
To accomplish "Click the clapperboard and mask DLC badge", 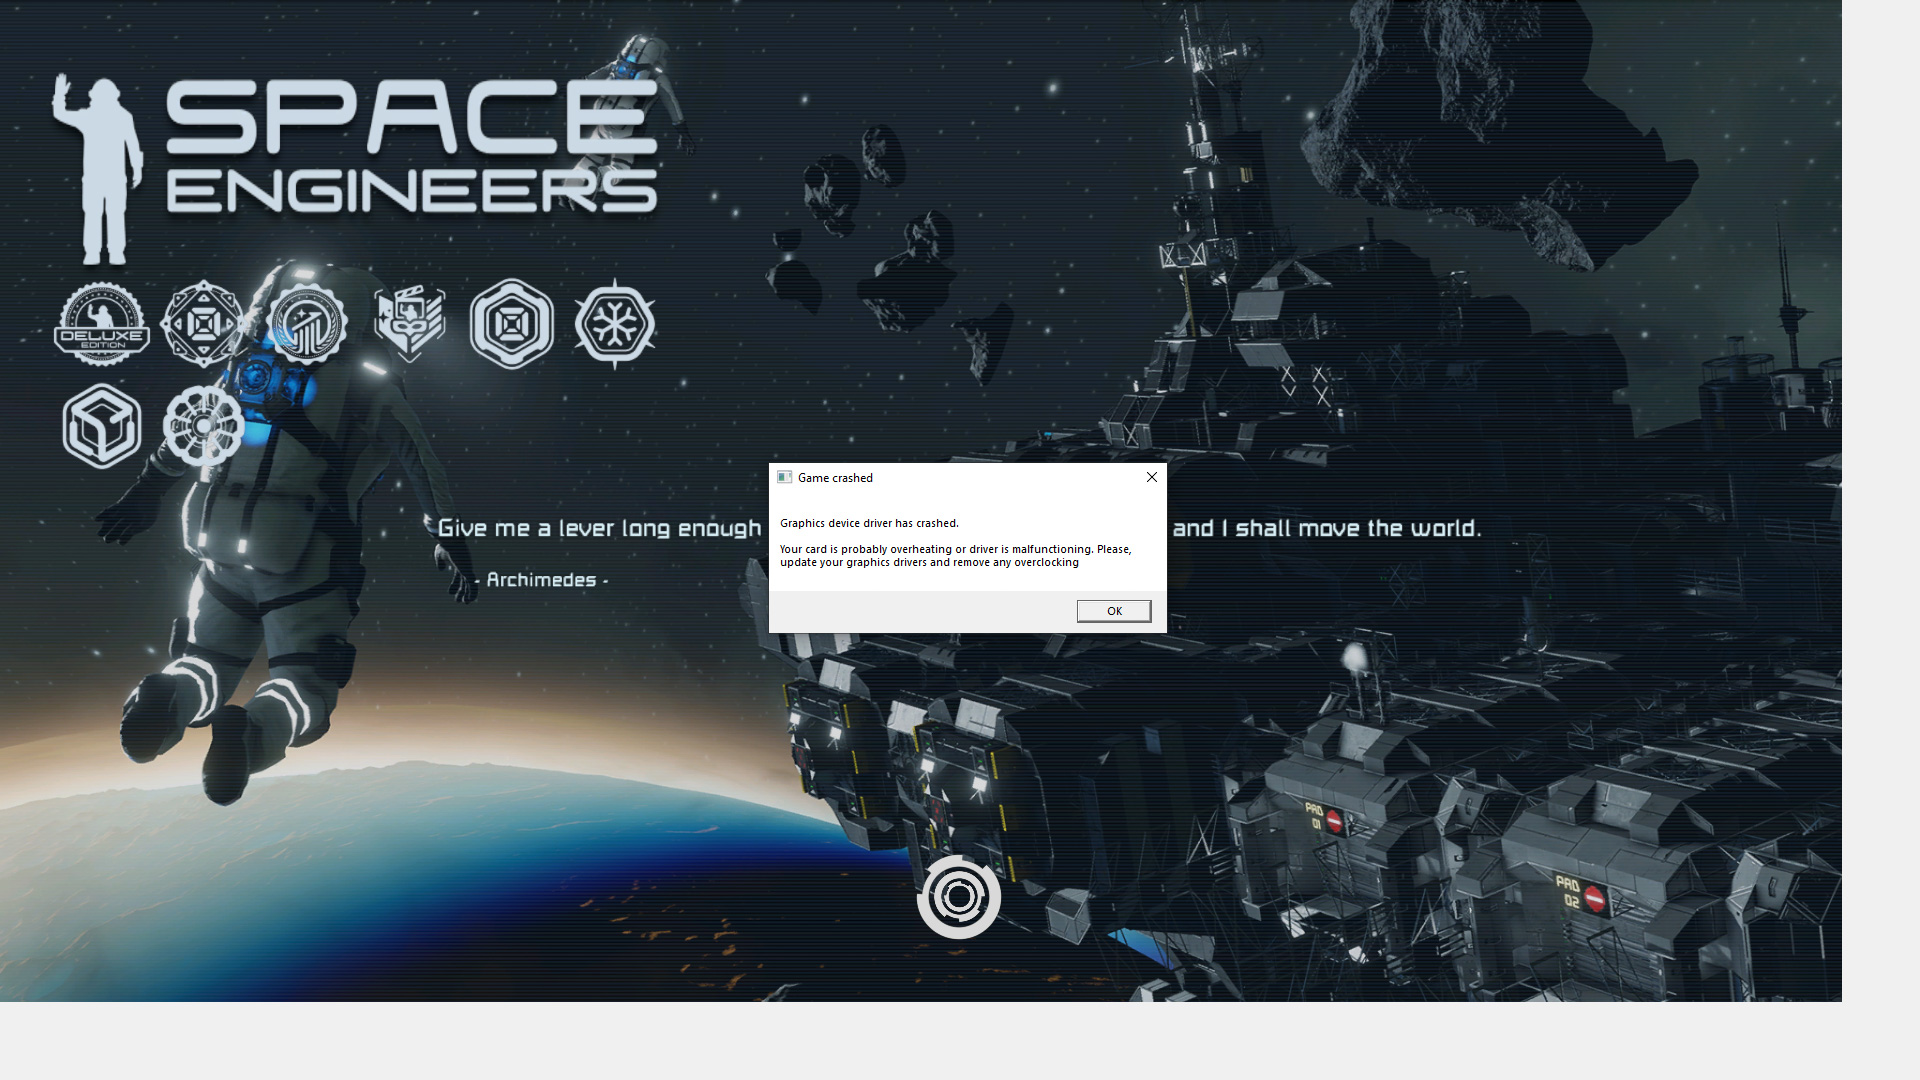I will pos(410,322).
